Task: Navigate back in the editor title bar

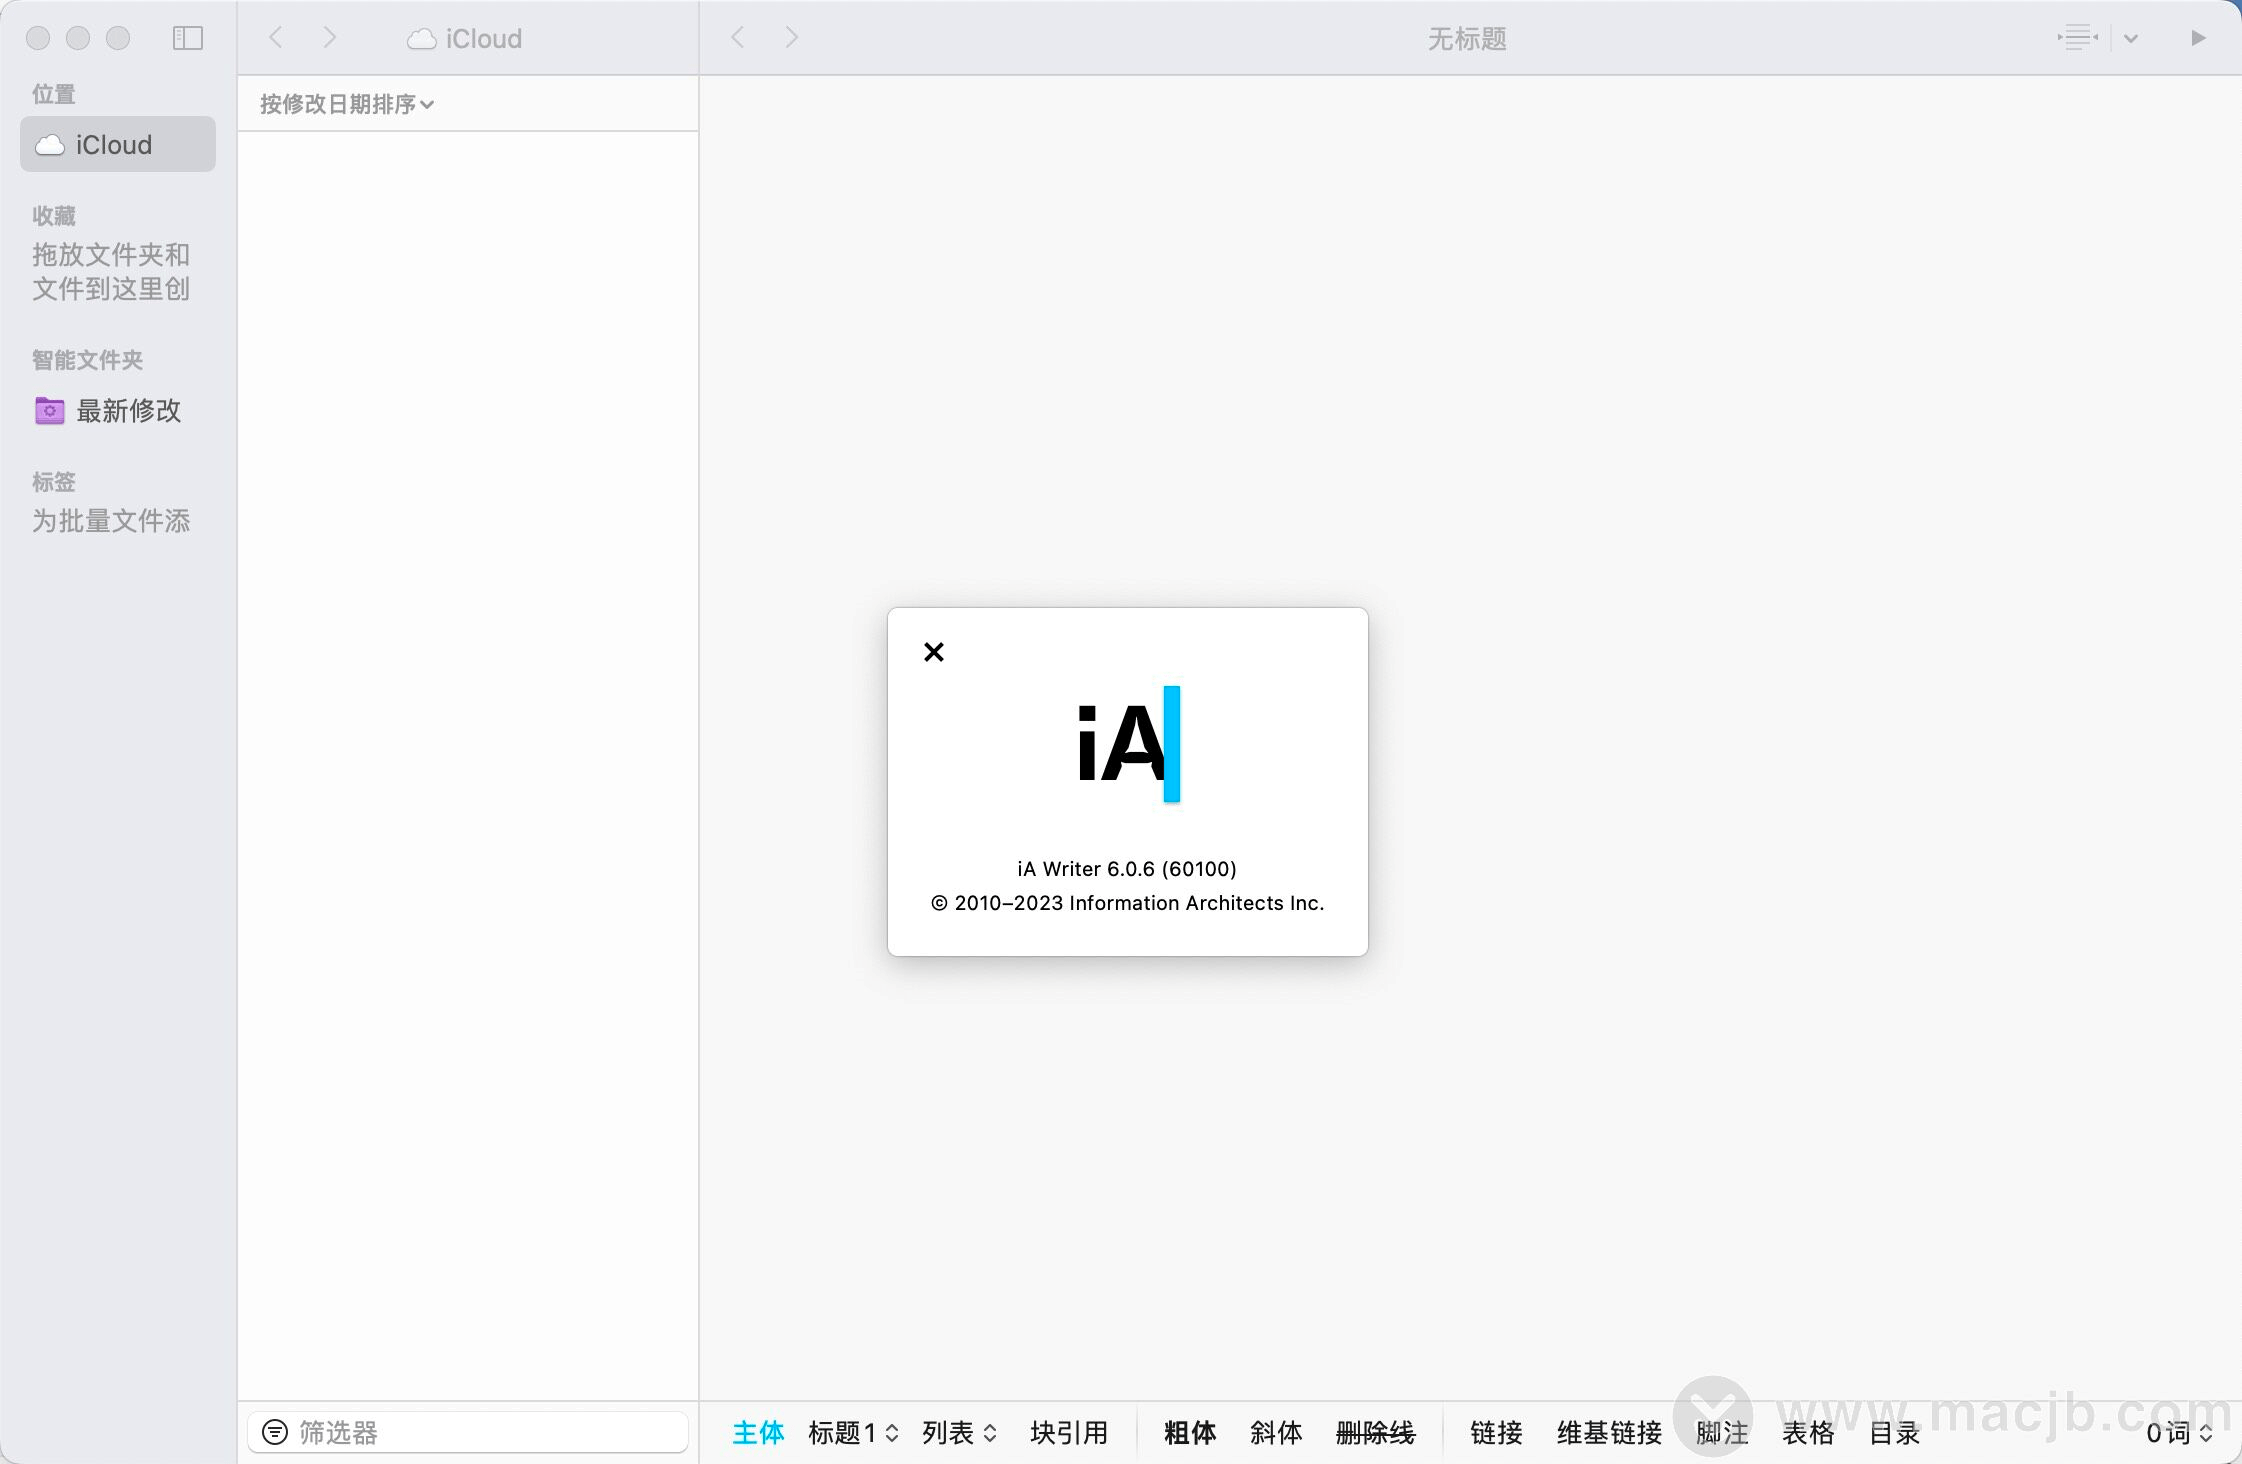Action: tap(738, 38)
